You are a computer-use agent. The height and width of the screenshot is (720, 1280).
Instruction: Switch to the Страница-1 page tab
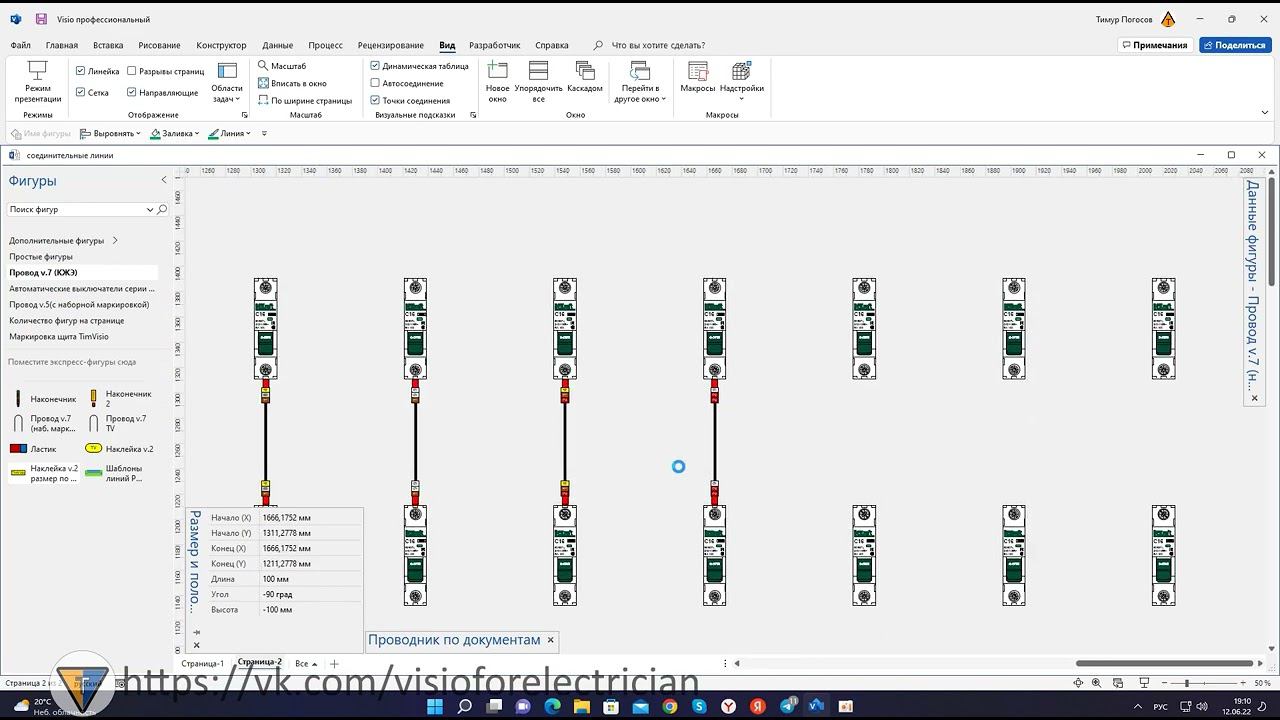coord(203,663)
